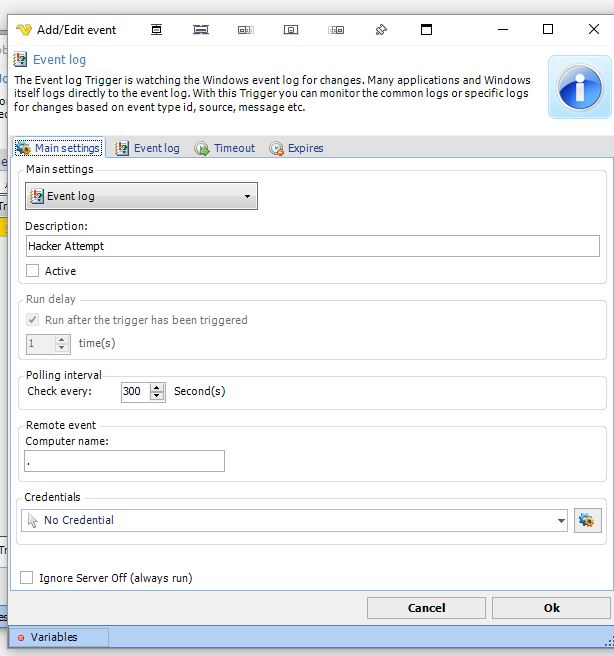Click the blue information icon
Screen dimensions: 614x656
pos(580,87)
